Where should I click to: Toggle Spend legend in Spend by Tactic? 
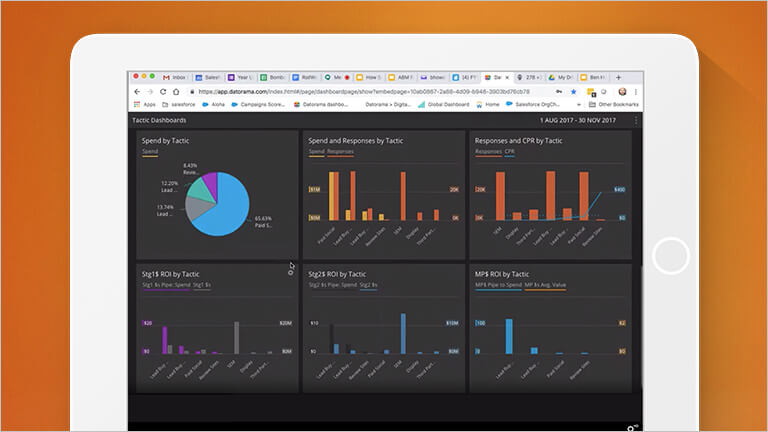[x=150, y=151]
